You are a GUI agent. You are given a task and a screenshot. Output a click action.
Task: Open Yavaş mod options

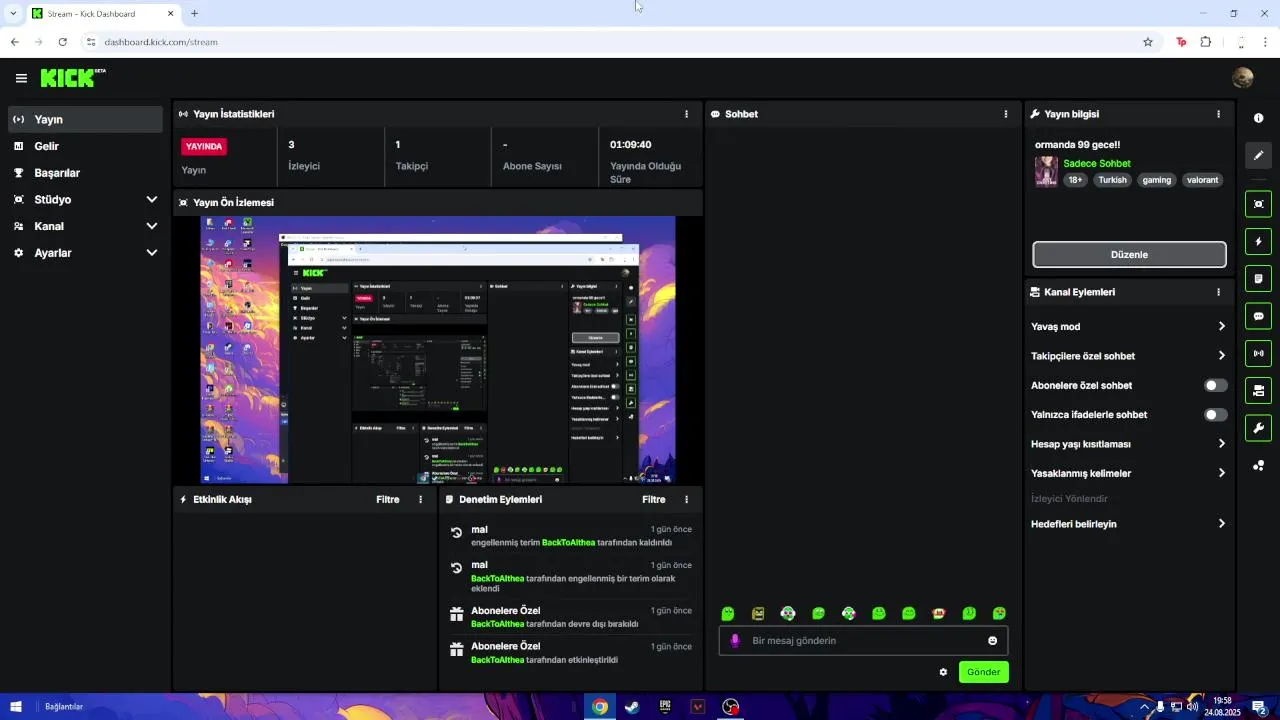[1128, 326]
